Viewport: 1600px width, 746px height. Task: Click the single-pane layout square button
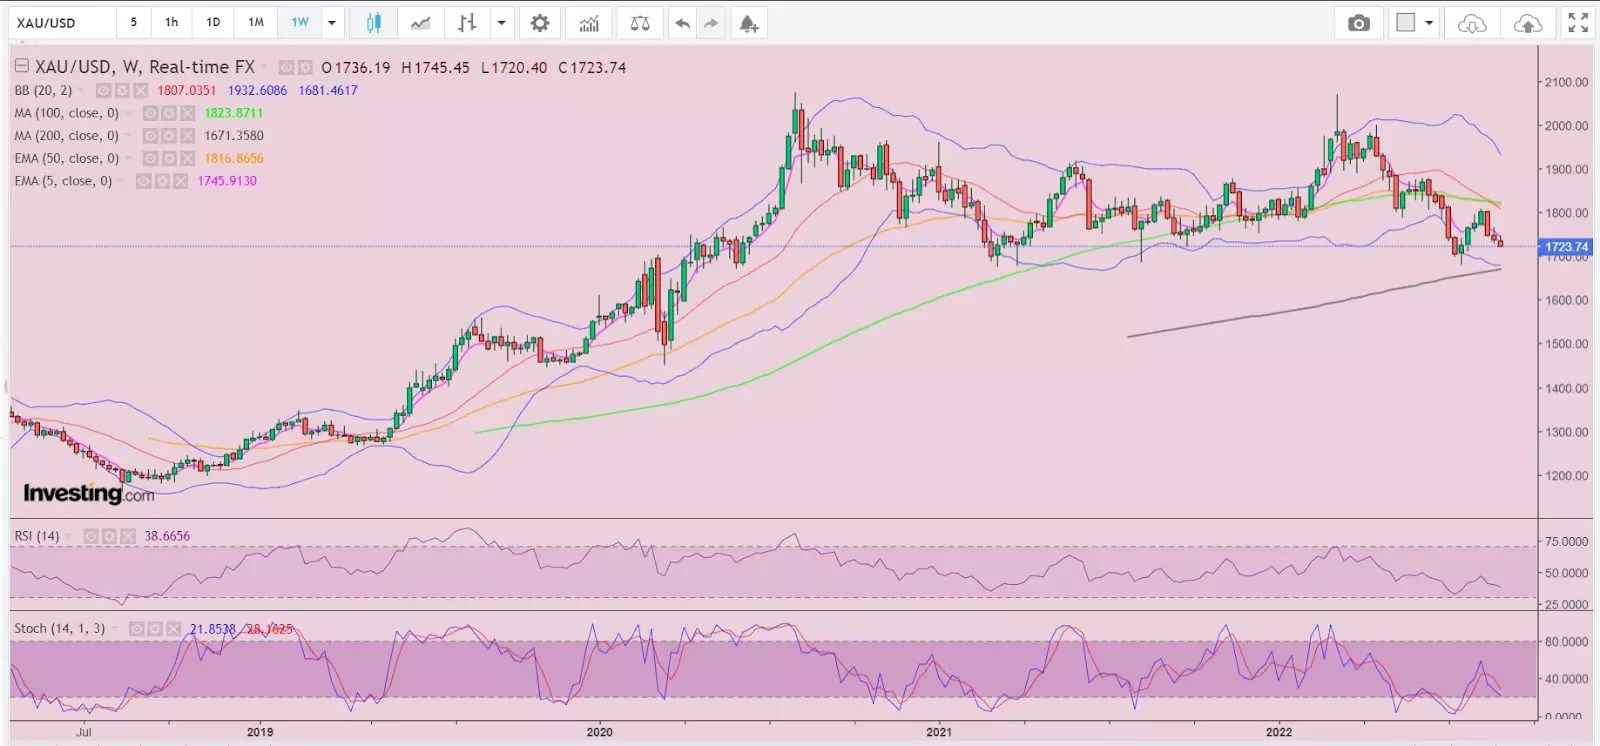(1406, 23)
